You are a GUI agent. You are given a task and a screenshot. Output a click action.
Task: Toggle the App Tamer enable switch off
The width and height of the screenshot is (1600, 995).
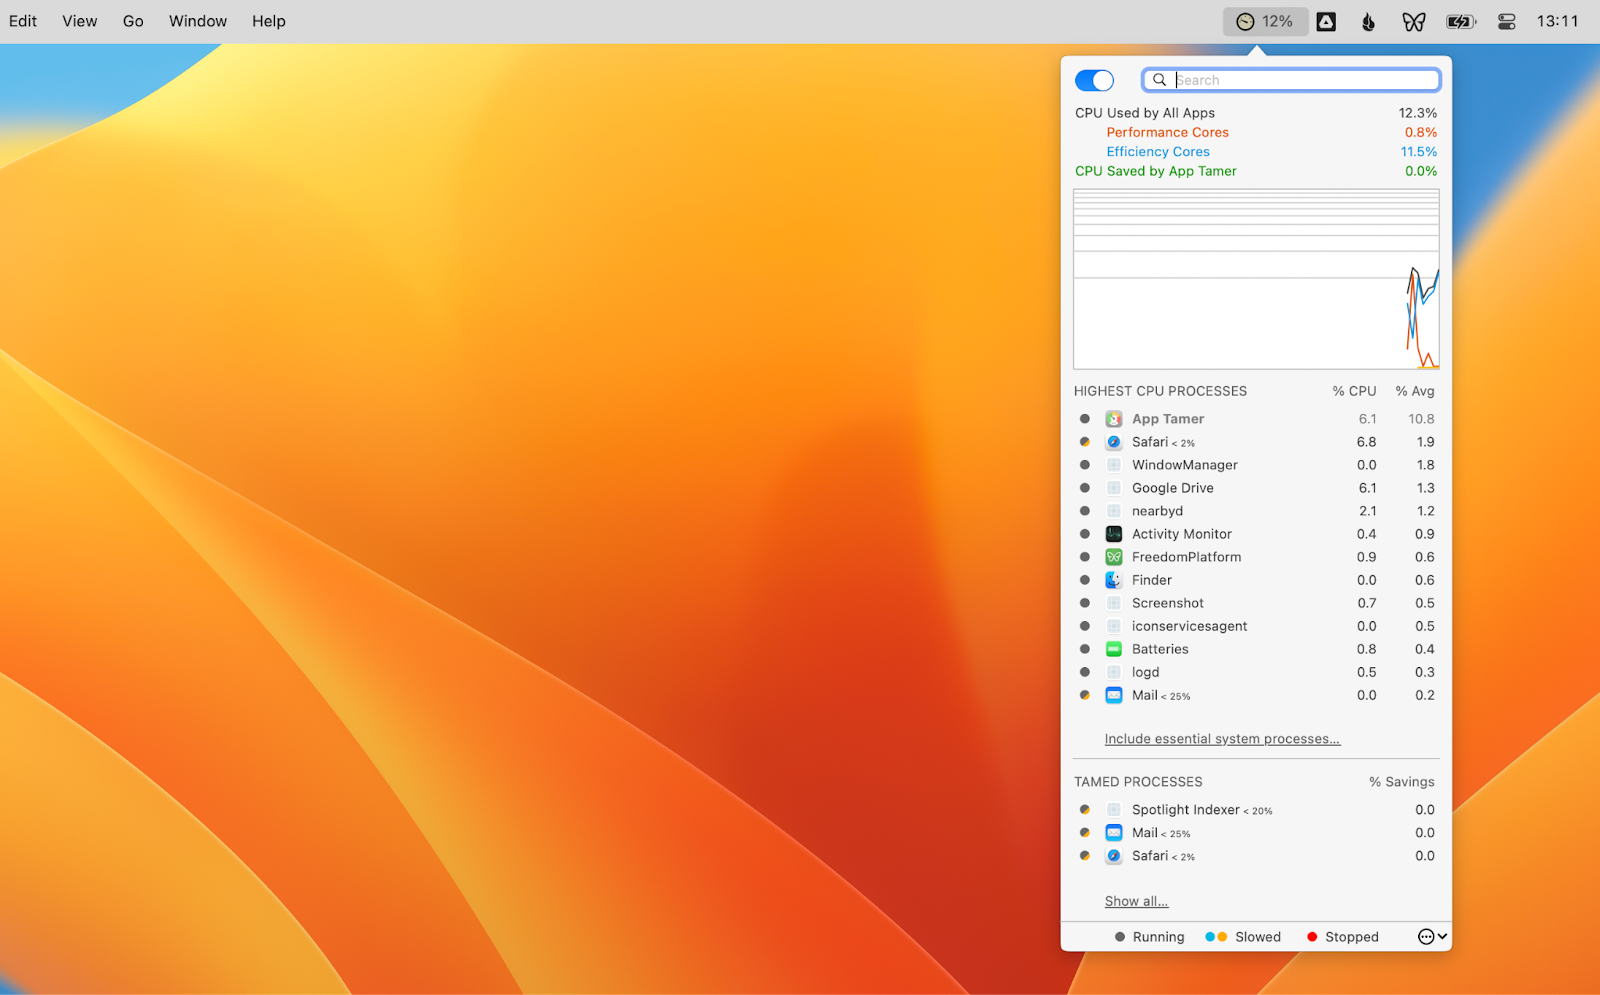(x=1094, y=80)
